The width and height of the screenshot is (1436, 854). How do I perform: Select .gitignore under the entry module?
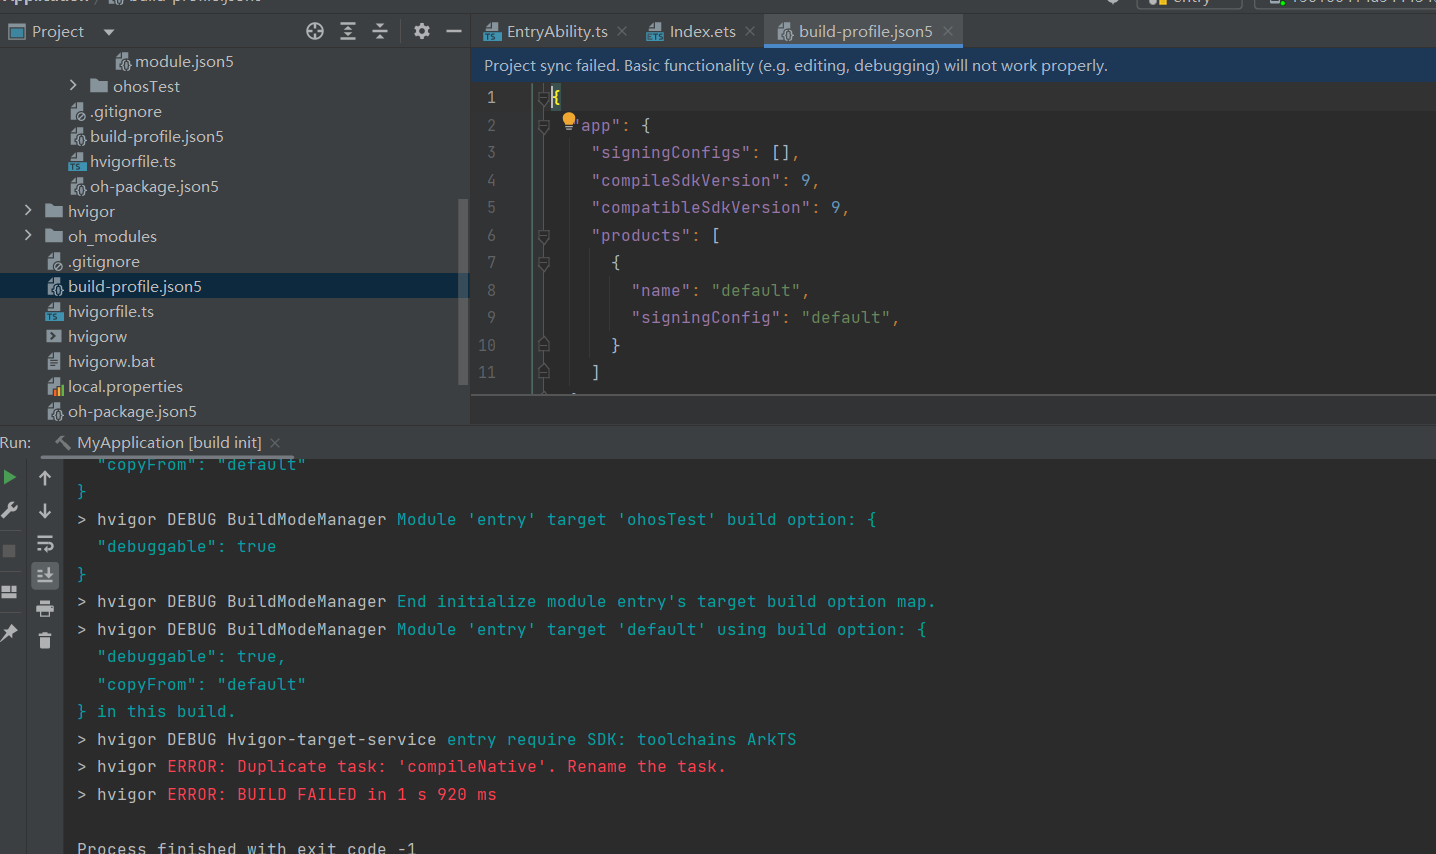pyautogui.click(x=125, y=111)
